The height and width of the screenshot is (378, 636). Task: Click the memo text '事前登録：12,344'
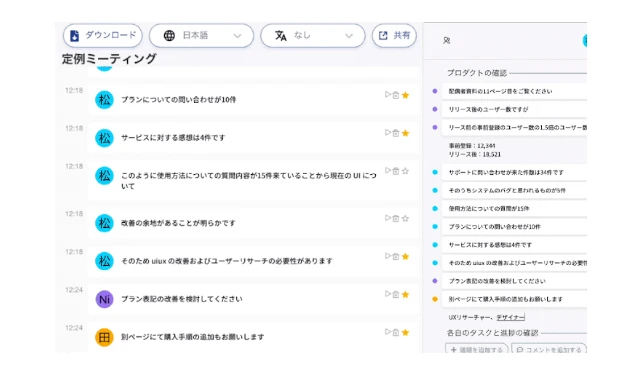coord(472,146)
